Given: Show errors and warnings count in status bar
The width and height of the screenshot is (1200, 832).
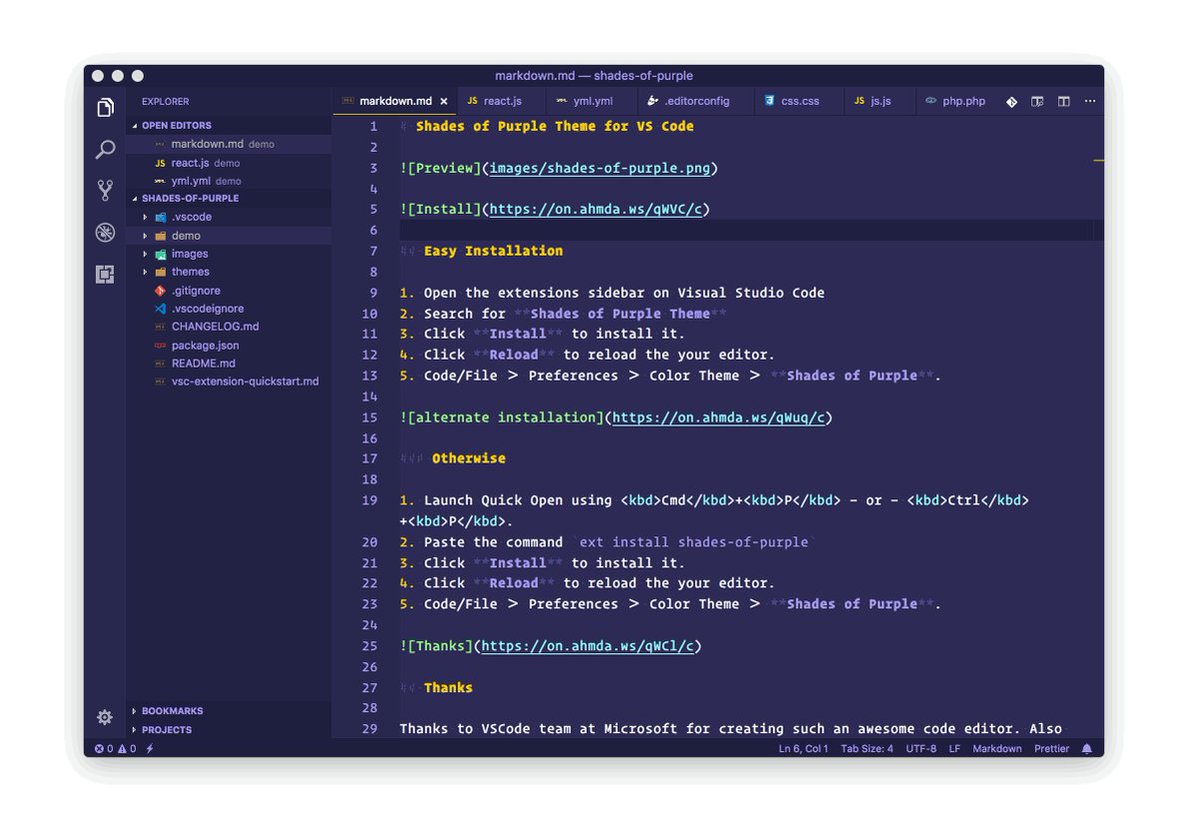Looking at the screenshot, I should 115,749.
